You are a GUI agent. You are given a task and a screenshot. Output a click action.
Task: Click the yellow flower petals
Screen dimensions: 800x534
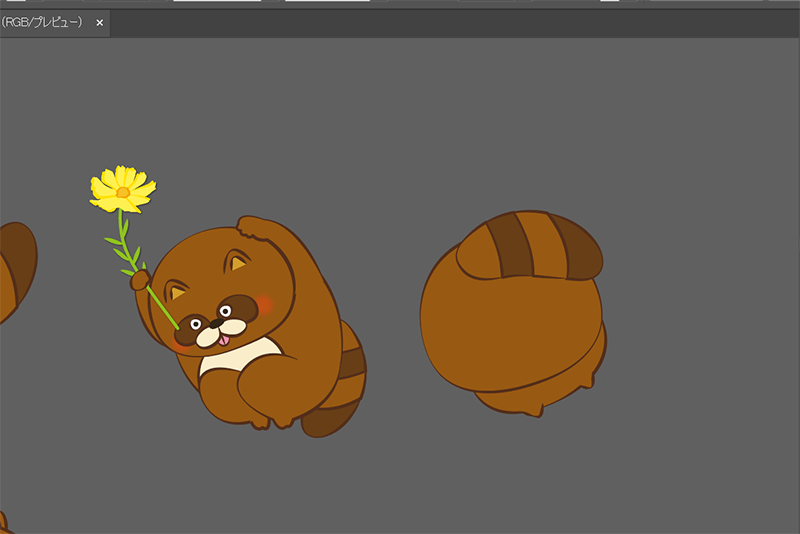click(106, 186)
